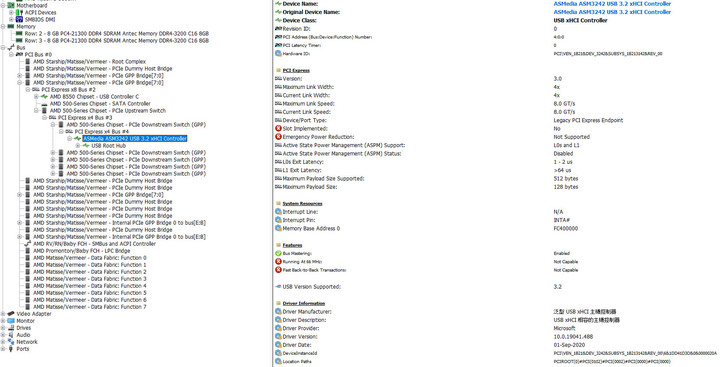Screen dimensions: 720x367
Task: Expand the ACPI Devices node
Action: 11,12
